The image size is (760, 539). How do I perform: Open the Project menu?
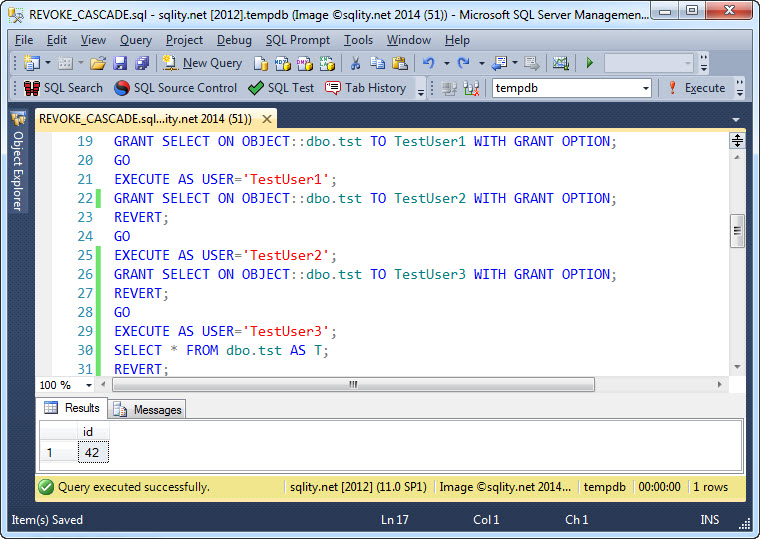184,40
